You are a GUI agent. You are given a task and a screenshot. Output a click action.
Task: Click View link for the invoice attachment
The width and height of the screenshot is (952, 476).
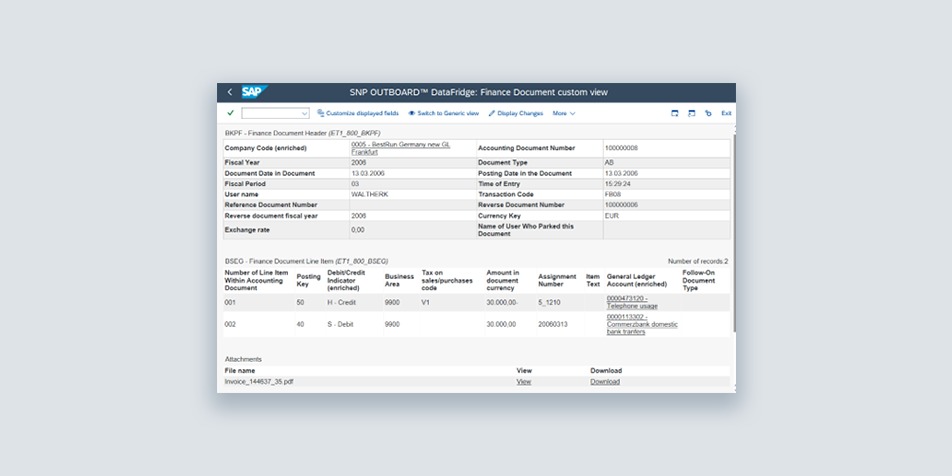[524, 382]
